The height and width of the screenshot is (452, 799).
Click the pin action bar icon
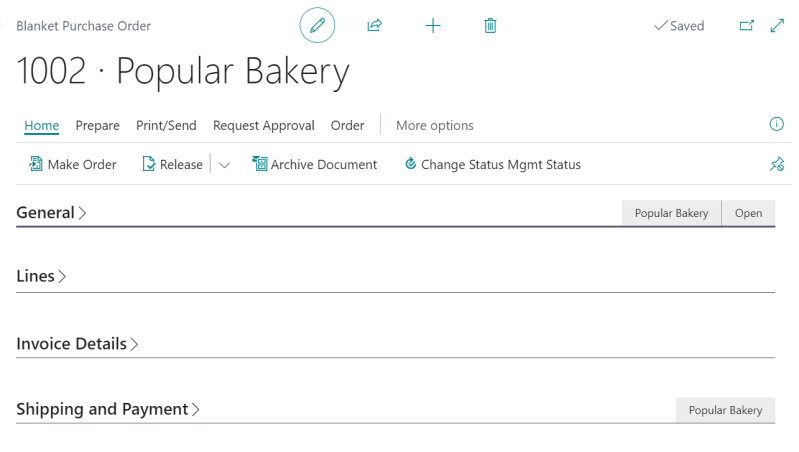click(776, 165)
